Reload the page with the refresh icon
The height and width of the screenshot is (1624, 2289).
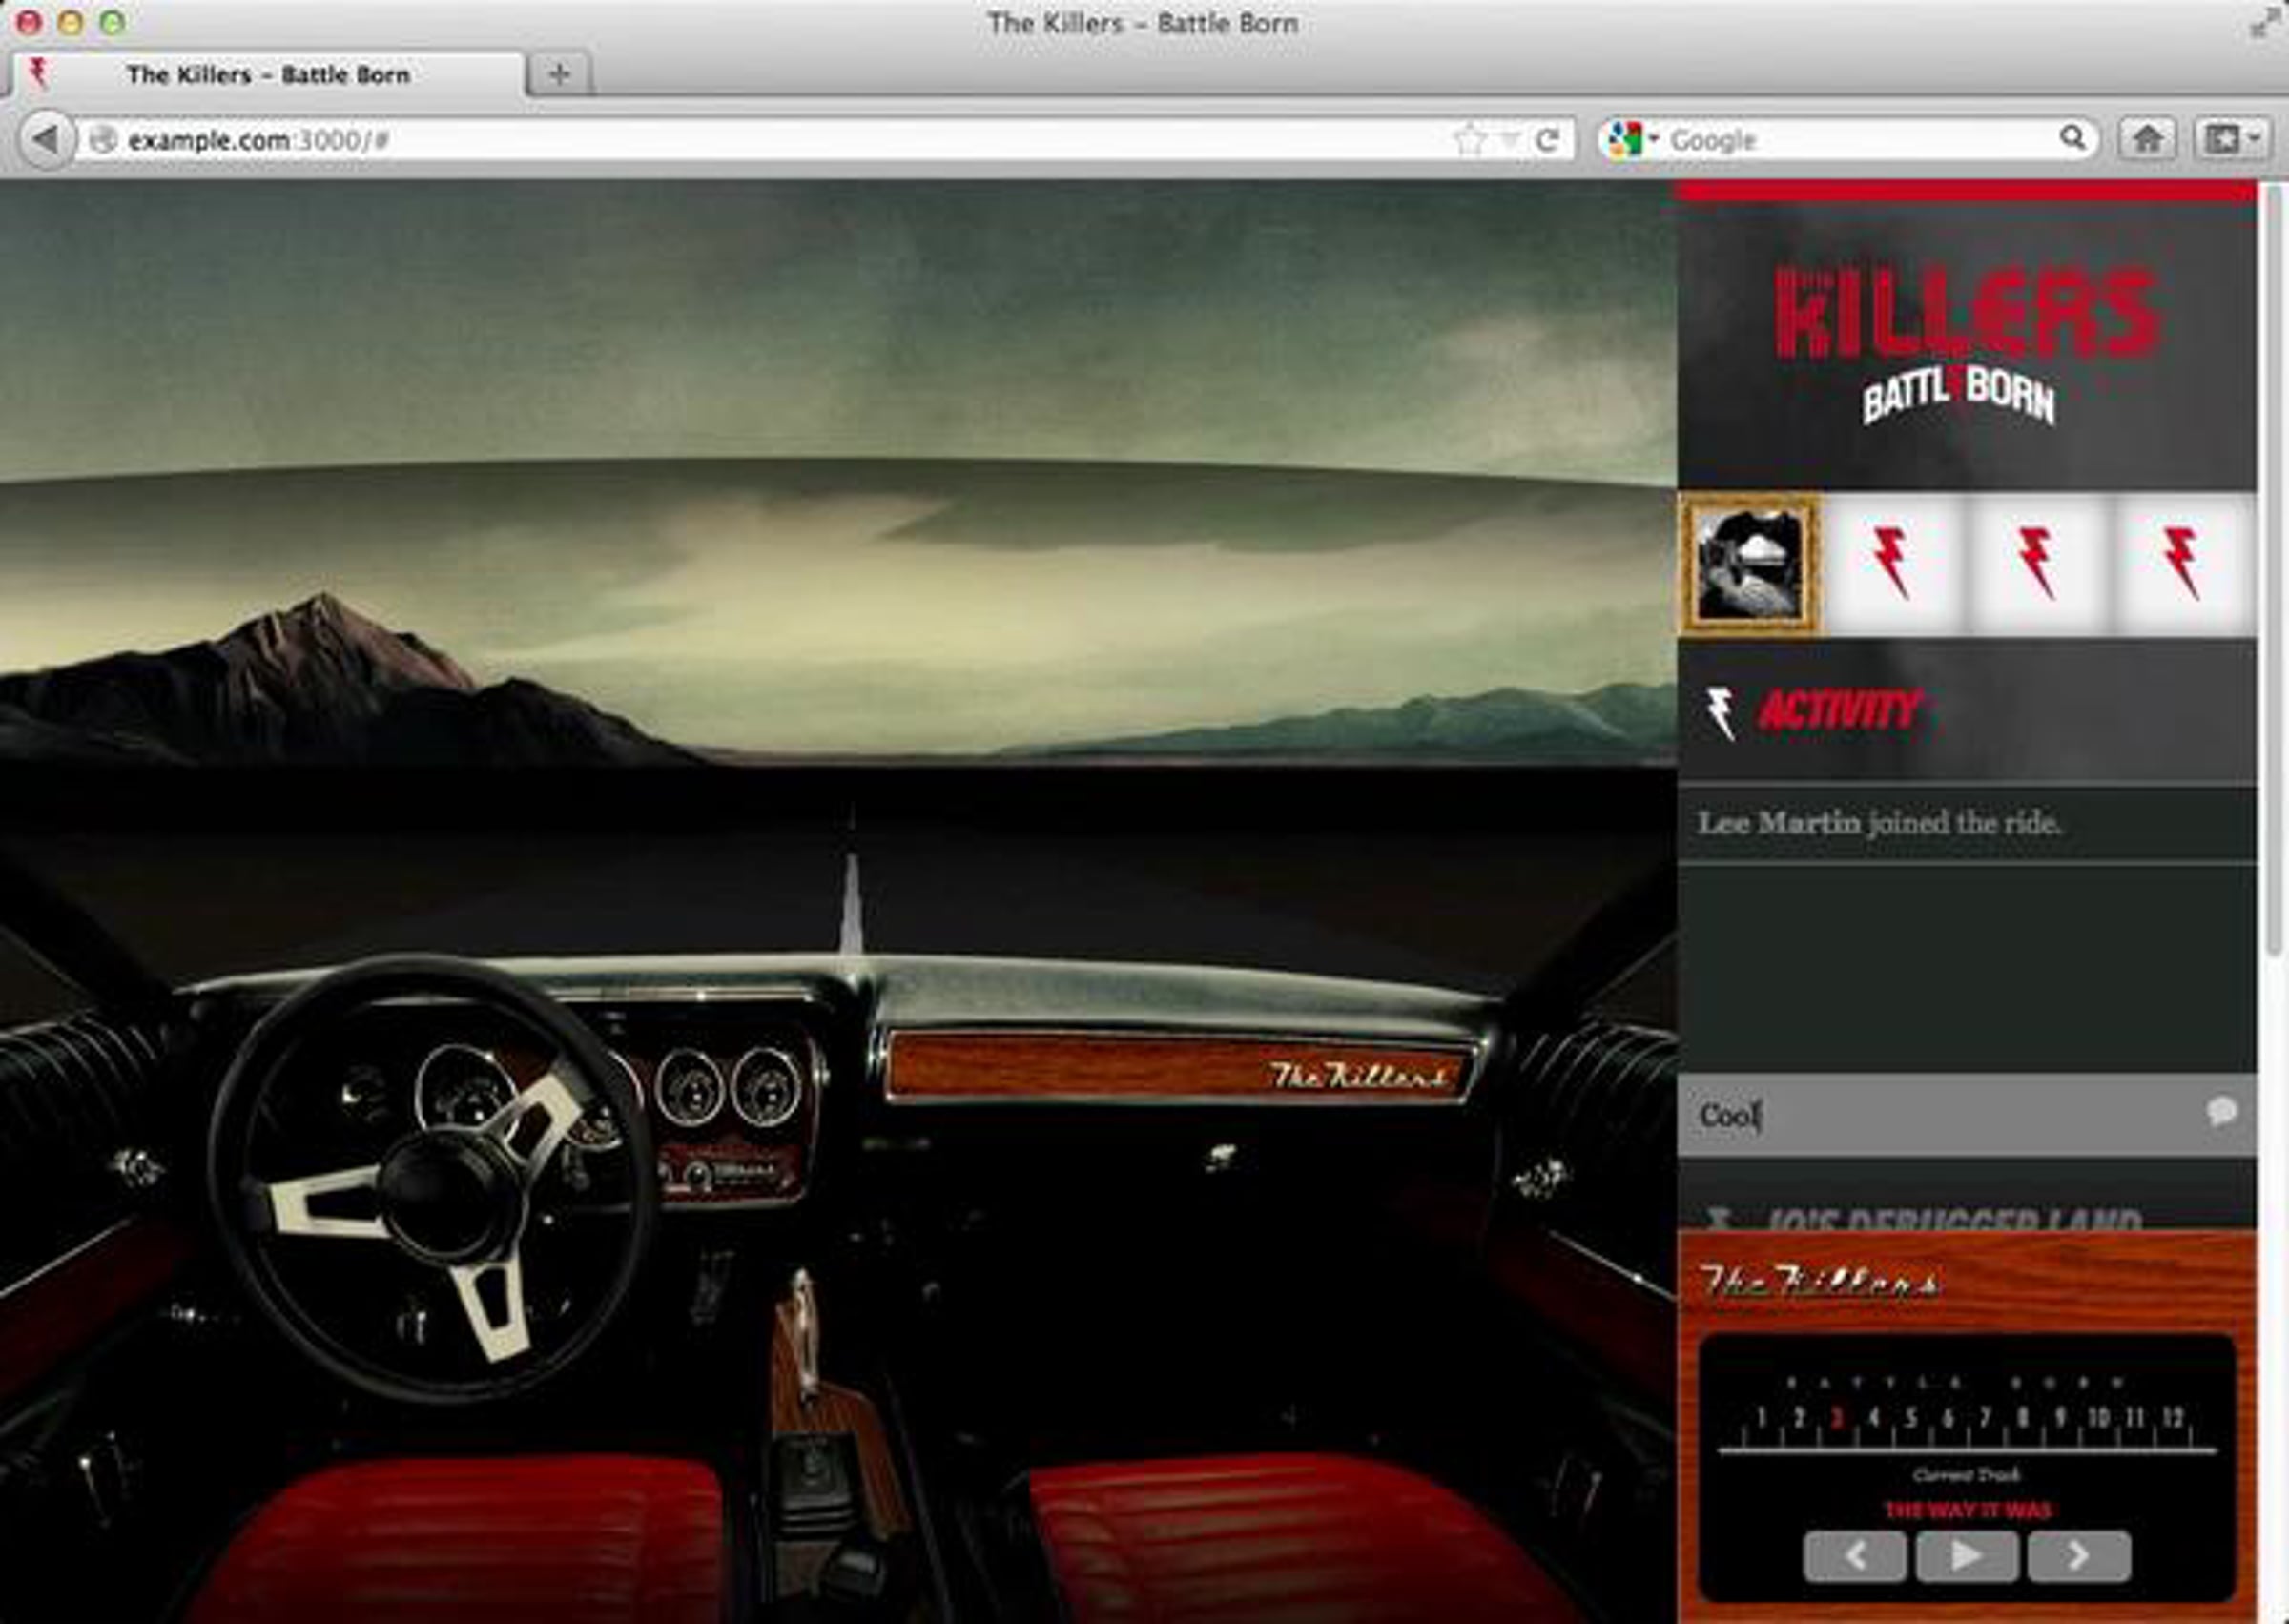(x=1547, y=139)
